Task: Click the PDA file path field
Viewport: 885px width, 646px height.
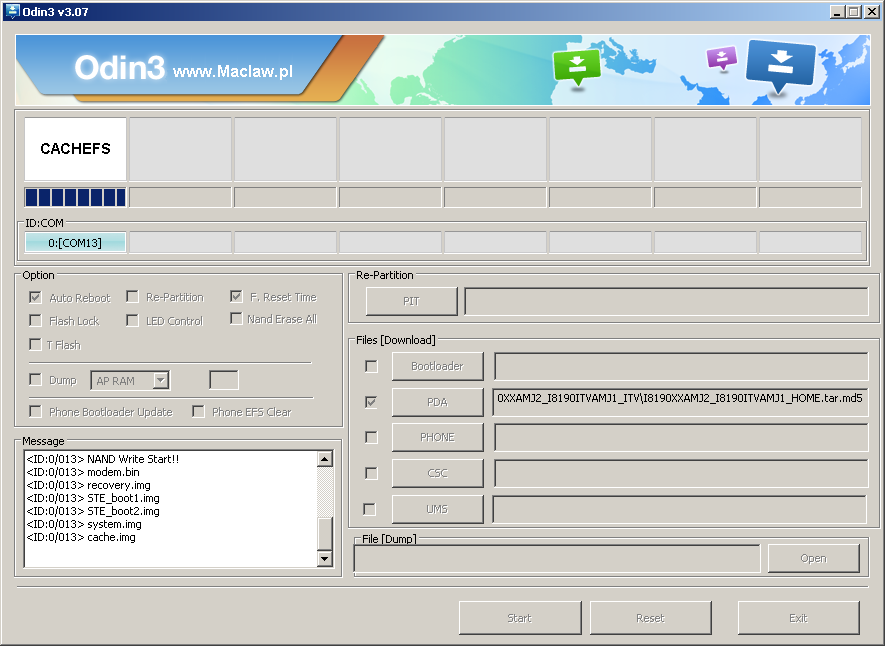Action: (680, 402)
